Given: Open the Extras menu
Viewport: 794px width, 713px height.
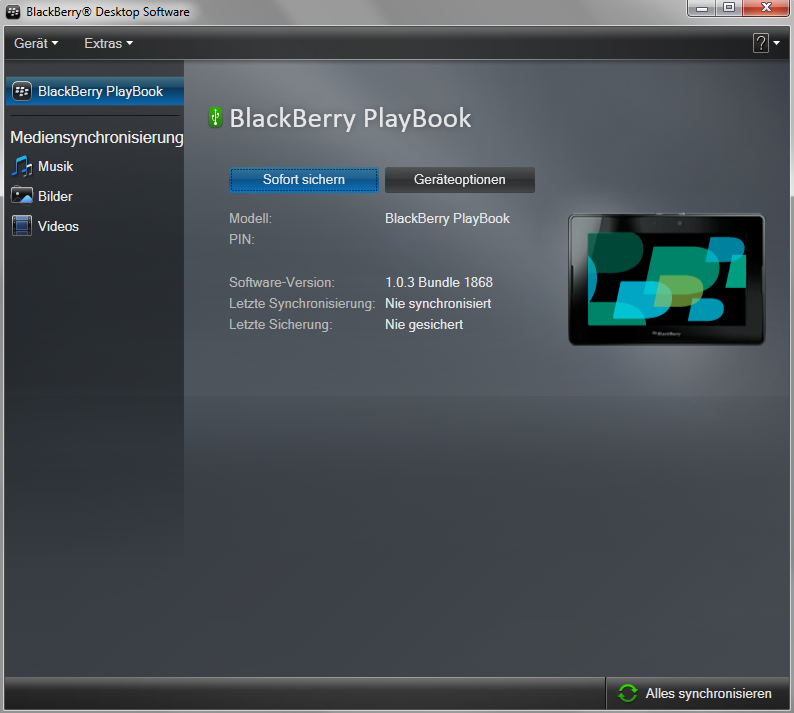Looking at the screenshot, I should coord(108,44).
